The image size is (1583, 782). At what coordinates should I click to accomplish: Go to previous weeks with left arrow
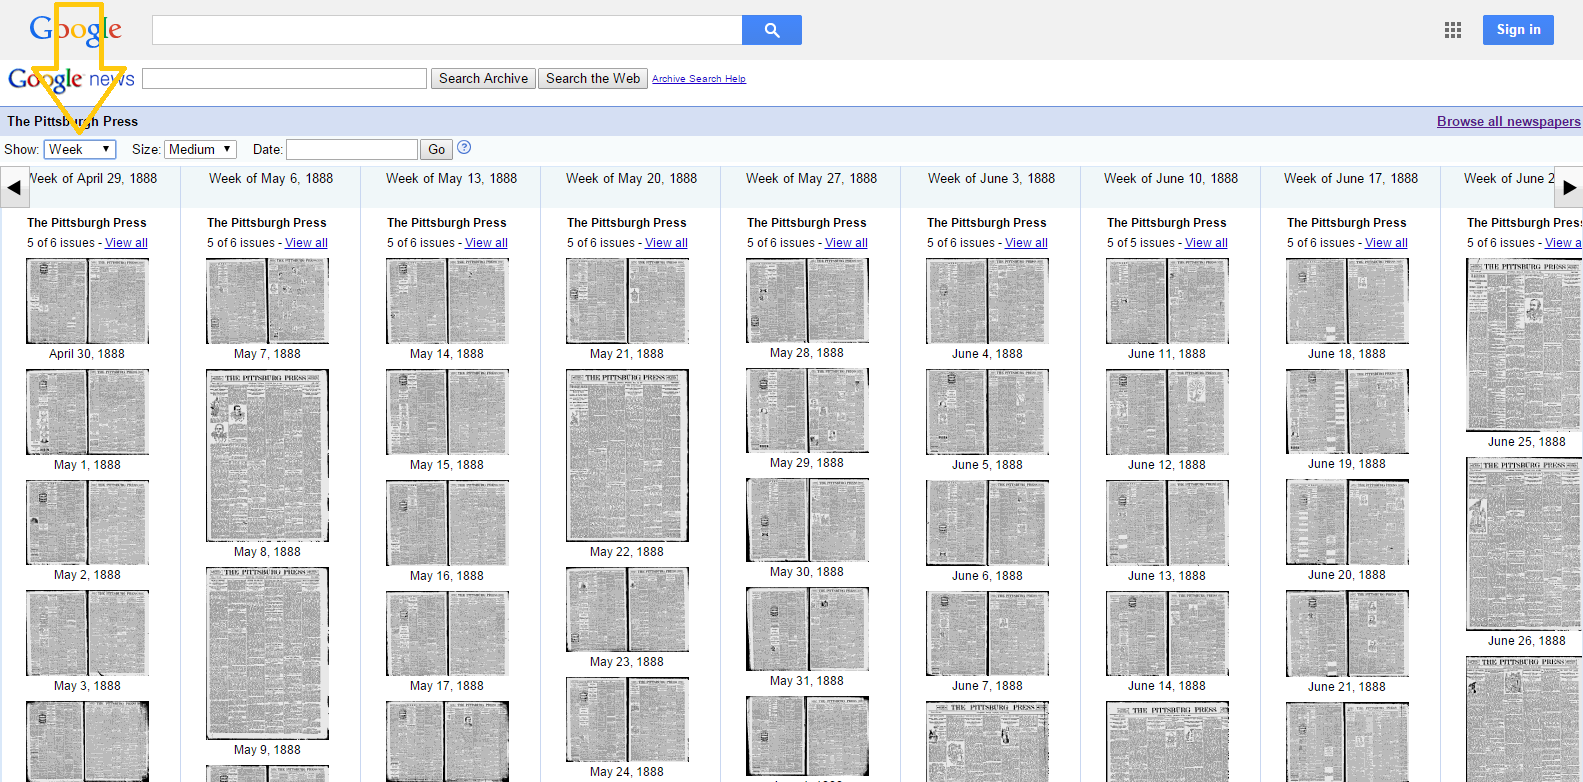[x=14, y=187]
